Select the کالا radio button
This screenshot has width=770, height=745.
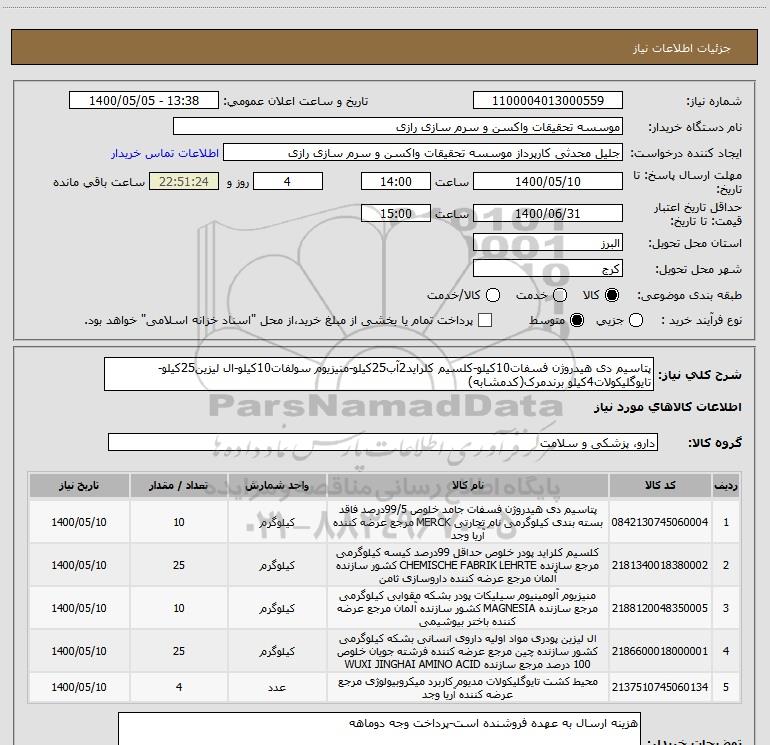[x=612, y=295]
